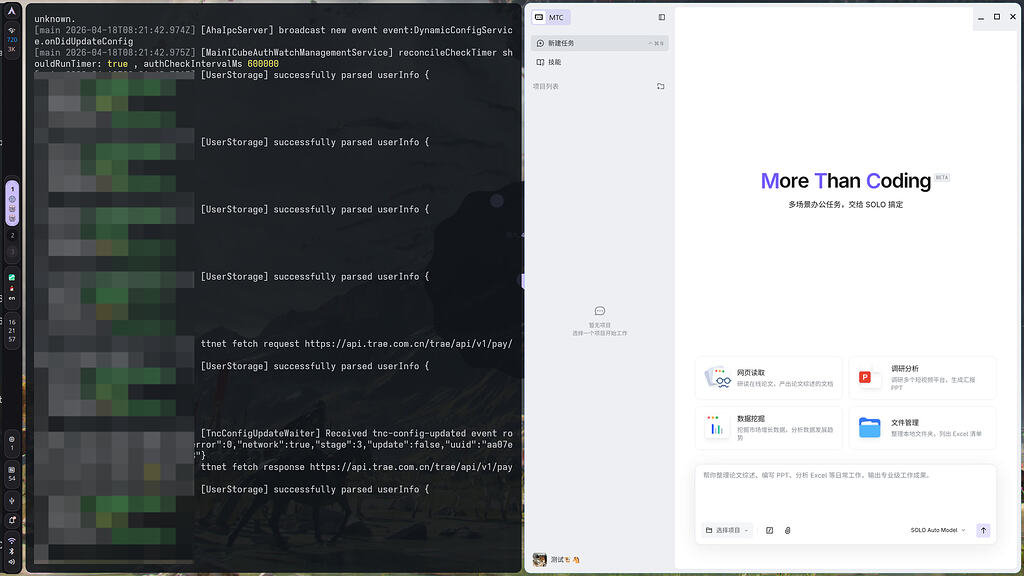The width and height of the screenshot is (1024, 576).
Task: Click the More Than Coding headline
Action: (846, 181)
